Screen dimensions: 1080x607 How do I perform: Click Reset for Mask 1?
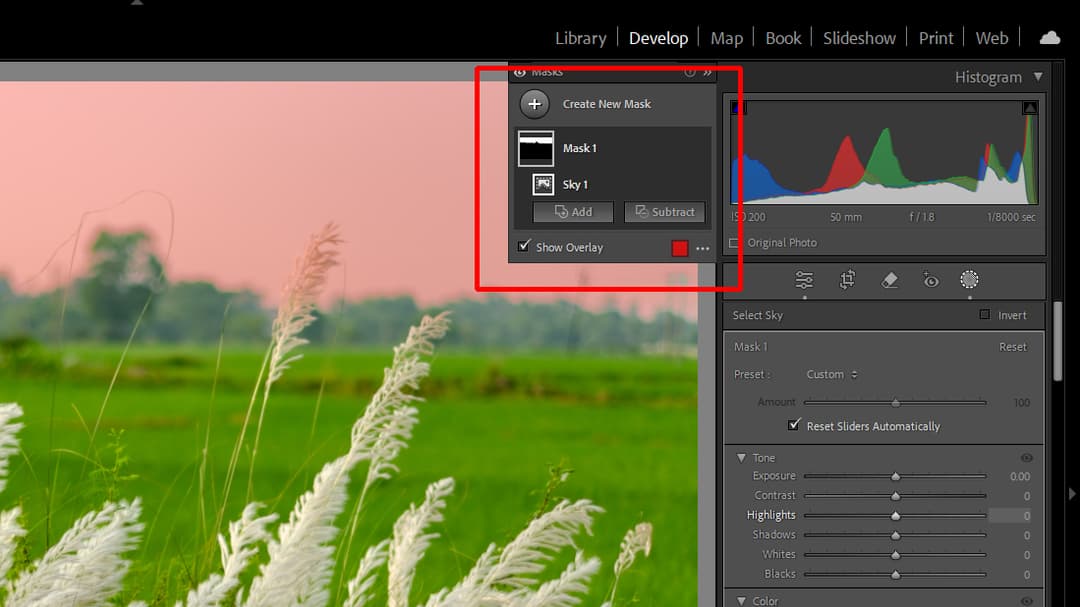[1012, 347]
